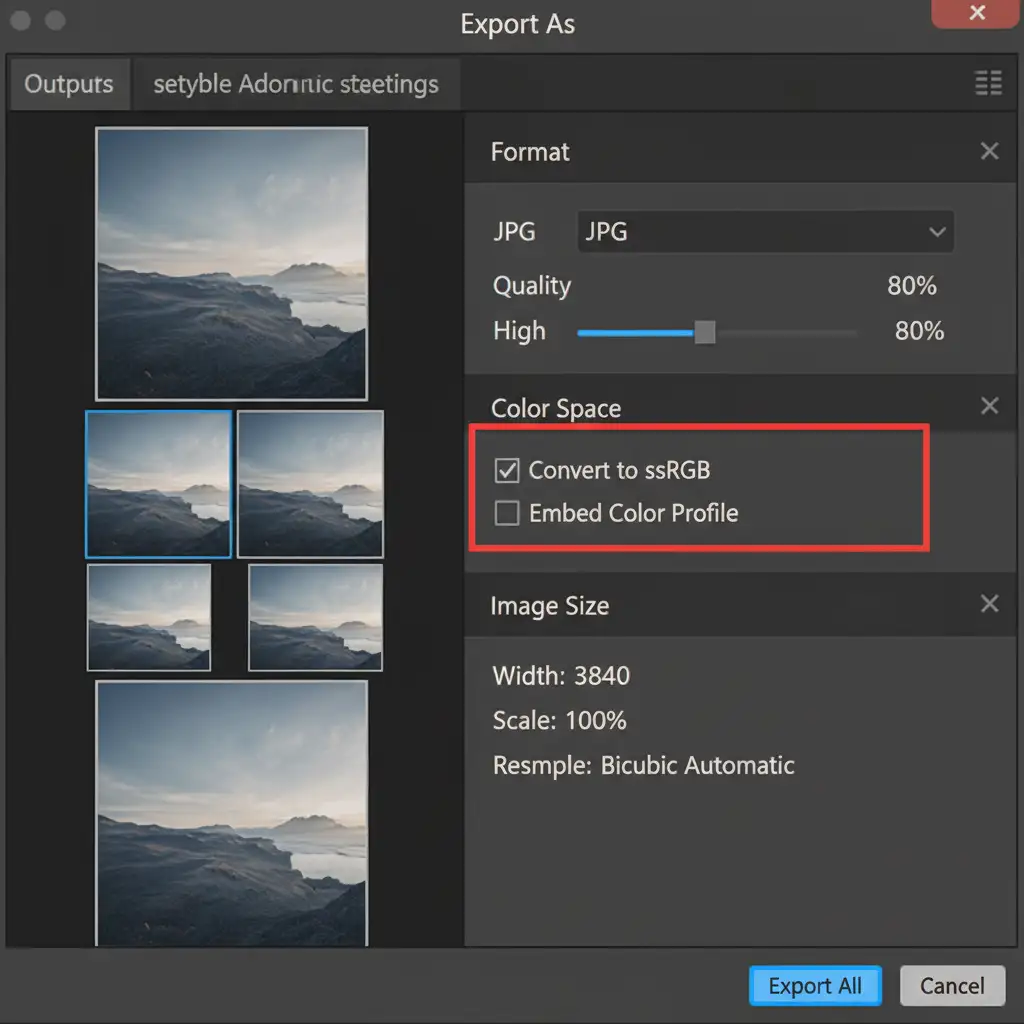Viewport: 1024px width, 1024px height.
Task: Select the blue-highlighted preview thumbnail
Action: 159,484
